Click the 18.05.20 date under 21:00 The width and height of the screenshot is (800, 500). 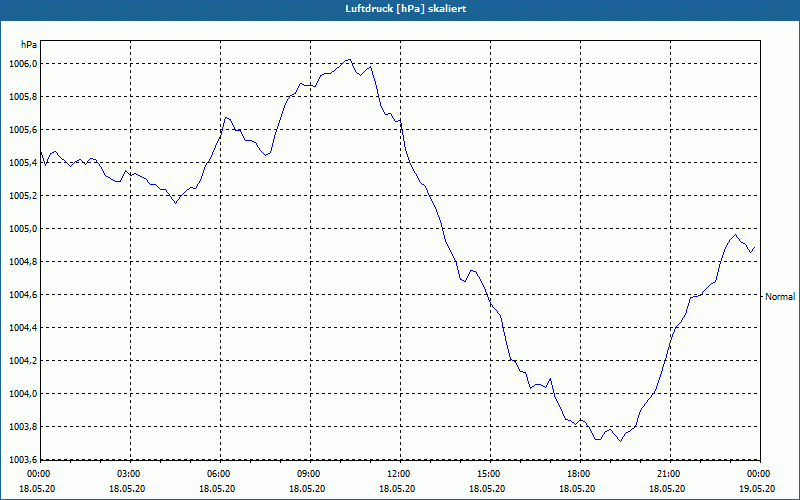[x=666, y=488]
